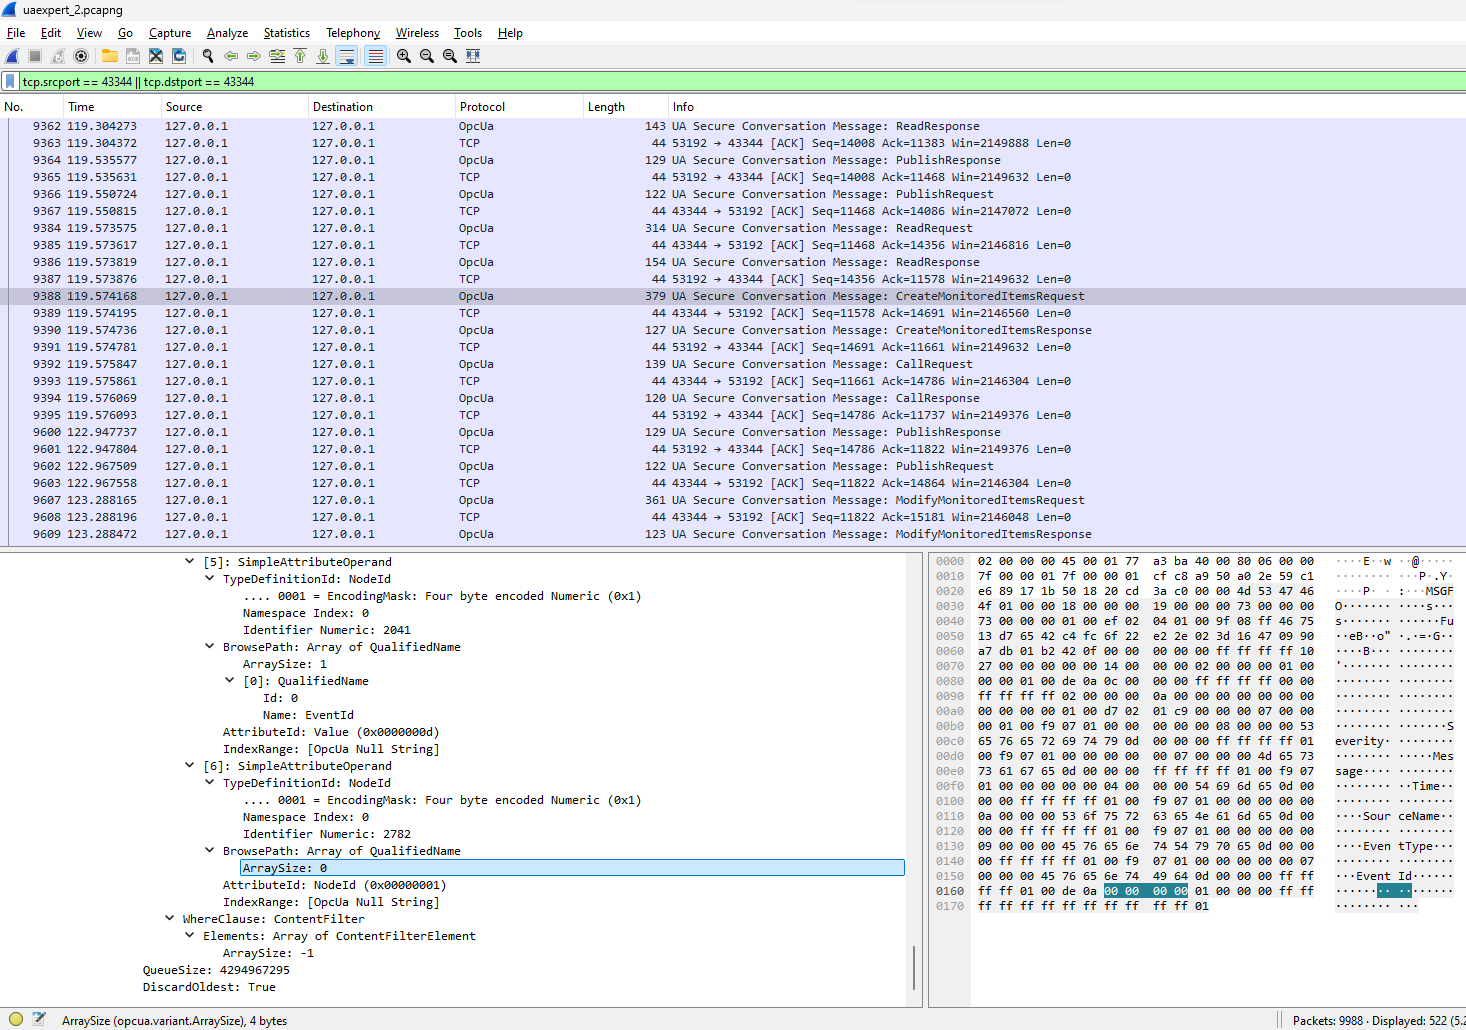Open the Analyze menu

click(227, 33)
